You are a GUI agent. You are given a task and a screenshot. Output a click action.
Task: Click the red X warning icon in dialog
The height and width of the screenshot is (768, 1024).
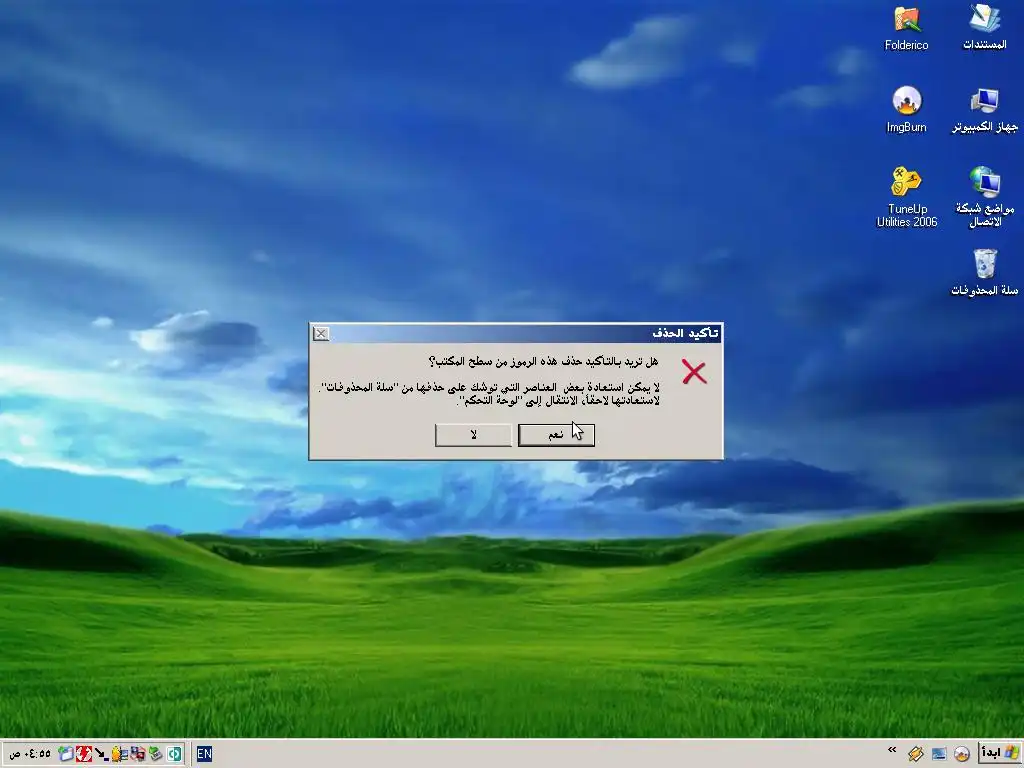(x=694, y=372)
